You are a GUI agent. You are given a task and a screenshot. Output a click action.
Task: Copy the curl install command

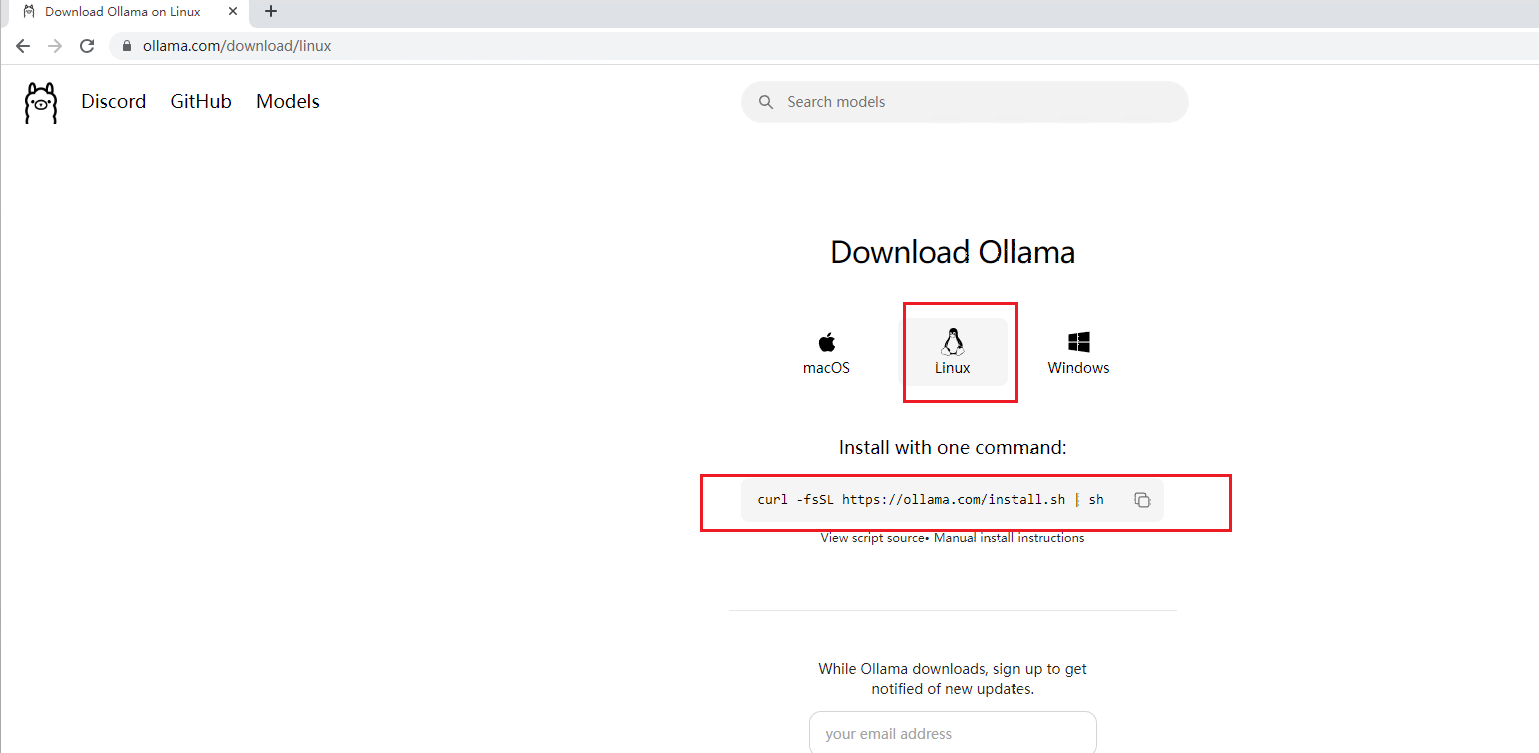click(x=1142, y=500)
